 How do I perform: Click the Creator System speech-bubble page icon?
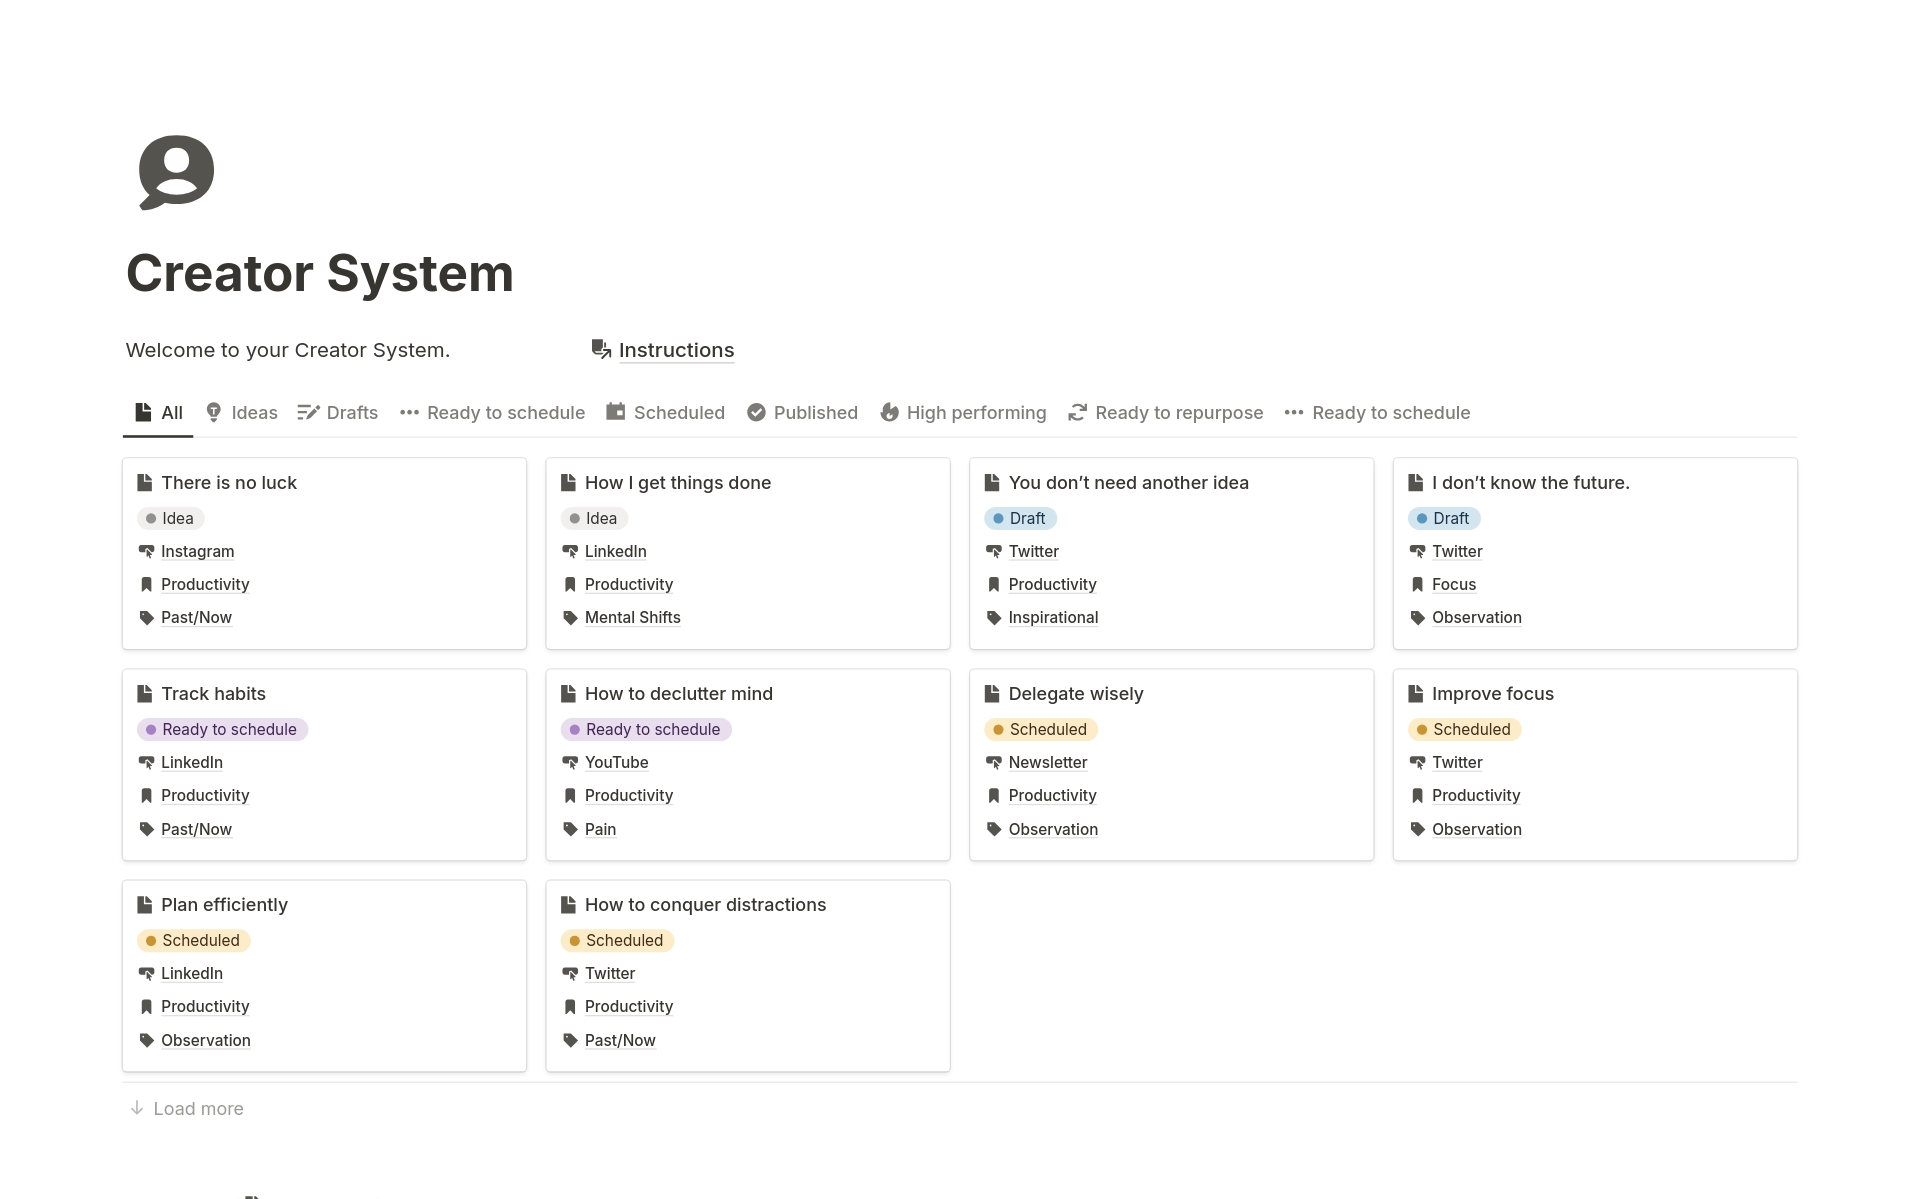[x=176, y=172]
